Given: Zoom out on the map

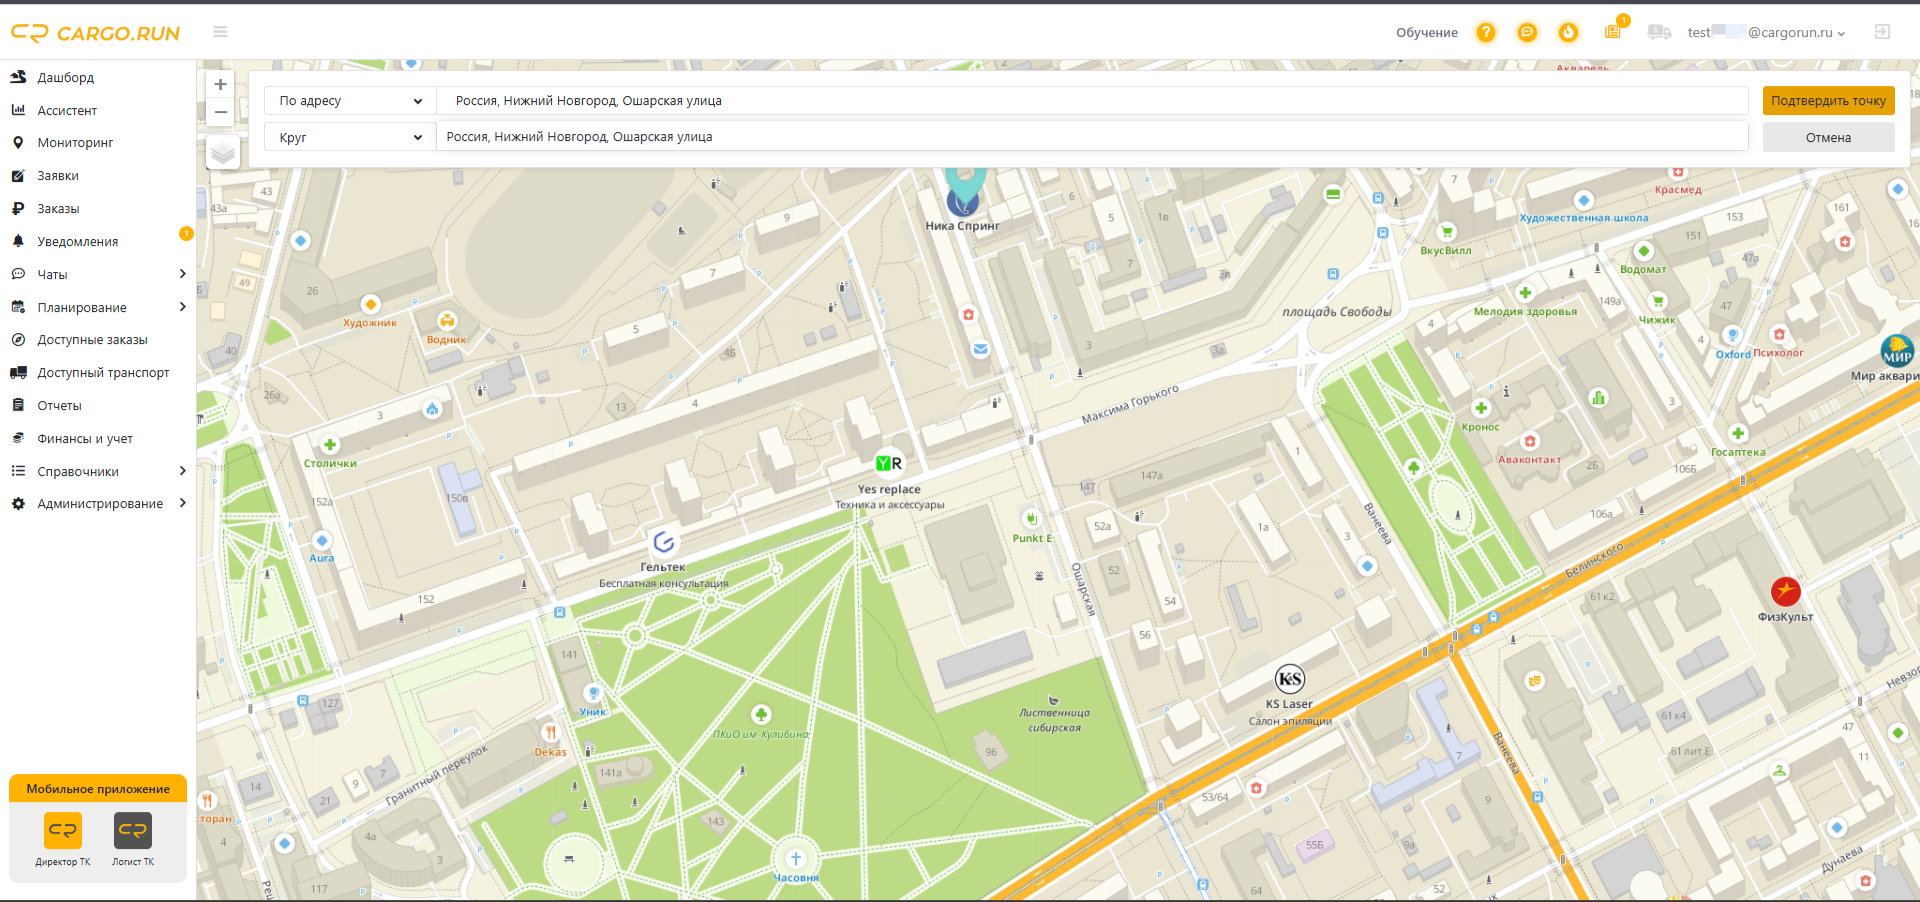Looking at the screenshot, I should tap(221, 112).
